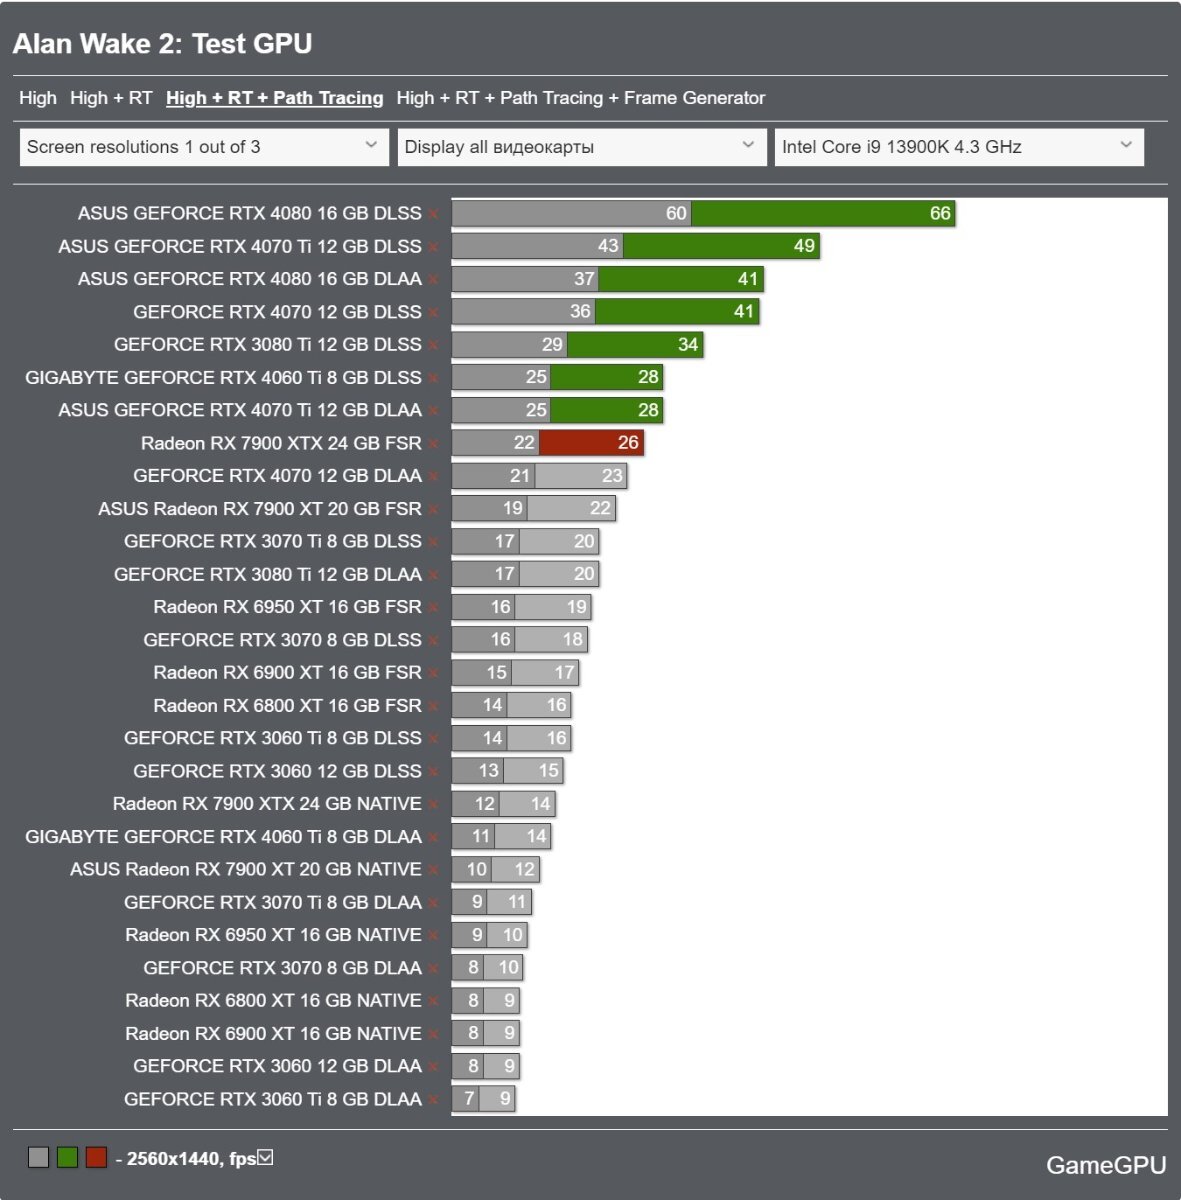Click the grey legend color swatch

pyautogui.click(x=38, y=1158)
